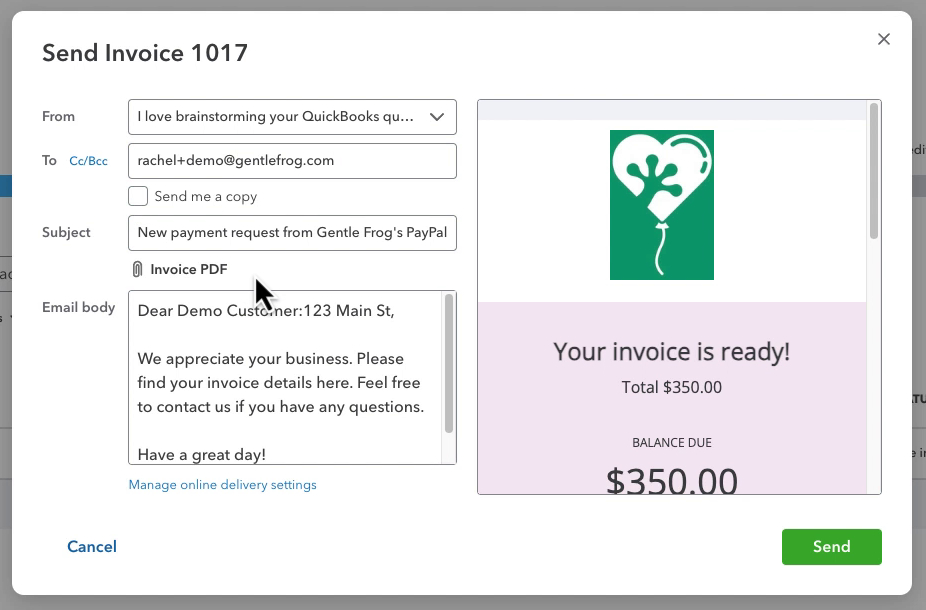Click the To email address field
This screenshot has height=610, width=926.
tap(292, 161)
